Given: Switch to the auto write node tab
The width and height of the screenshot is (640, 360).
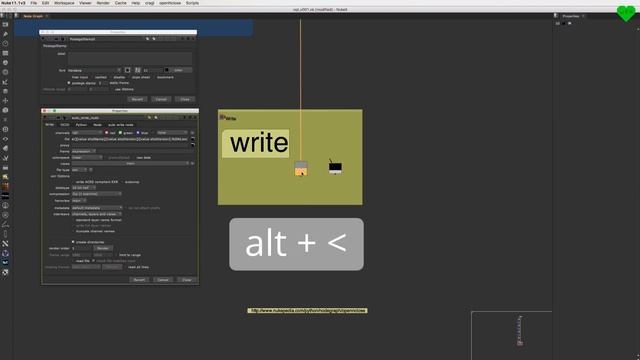Looking at the screenshot, I should (x=120, y=124).
